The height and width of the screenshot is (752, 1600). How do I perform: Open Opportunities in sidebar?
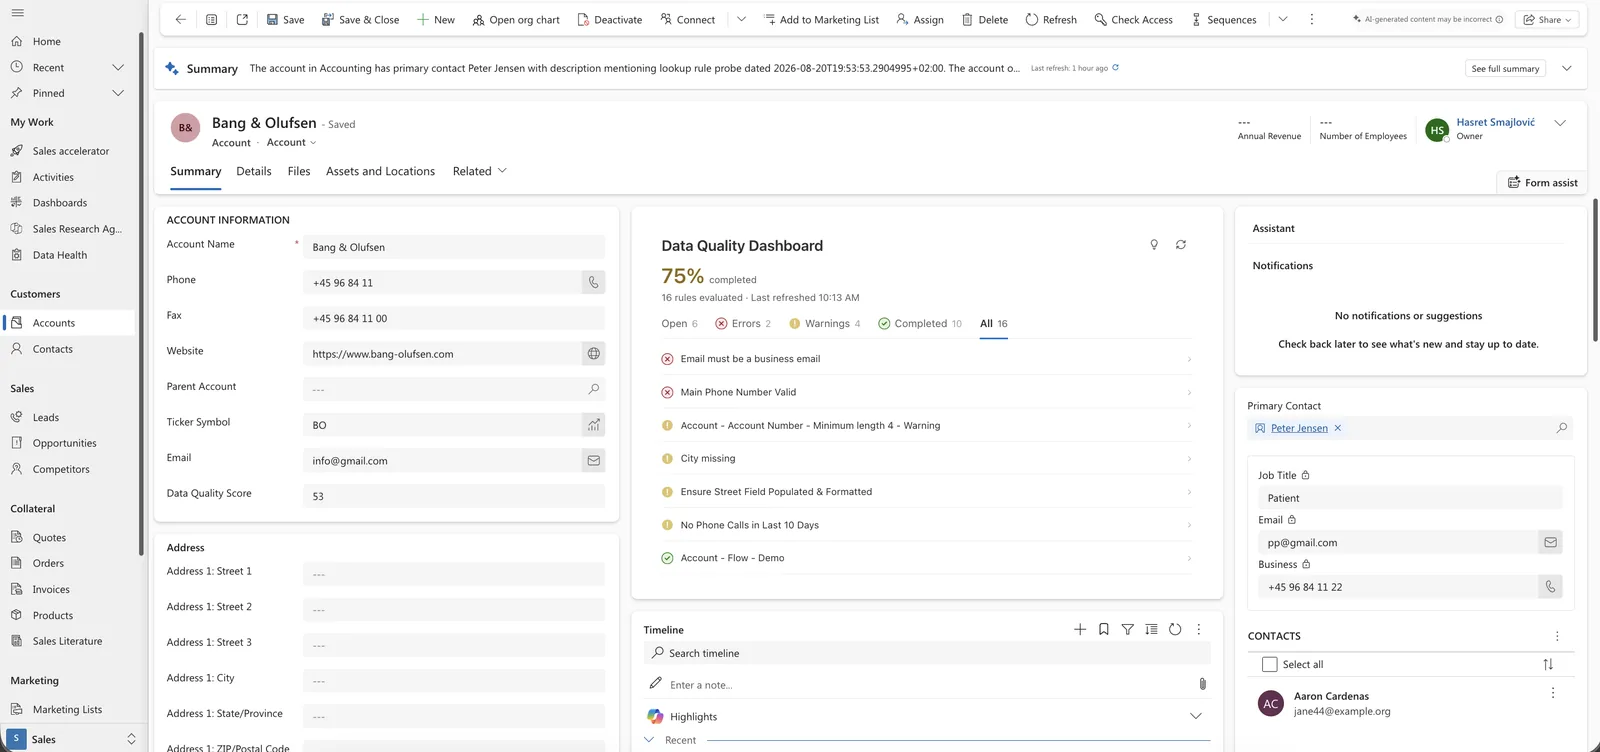[x=64, y=443]
